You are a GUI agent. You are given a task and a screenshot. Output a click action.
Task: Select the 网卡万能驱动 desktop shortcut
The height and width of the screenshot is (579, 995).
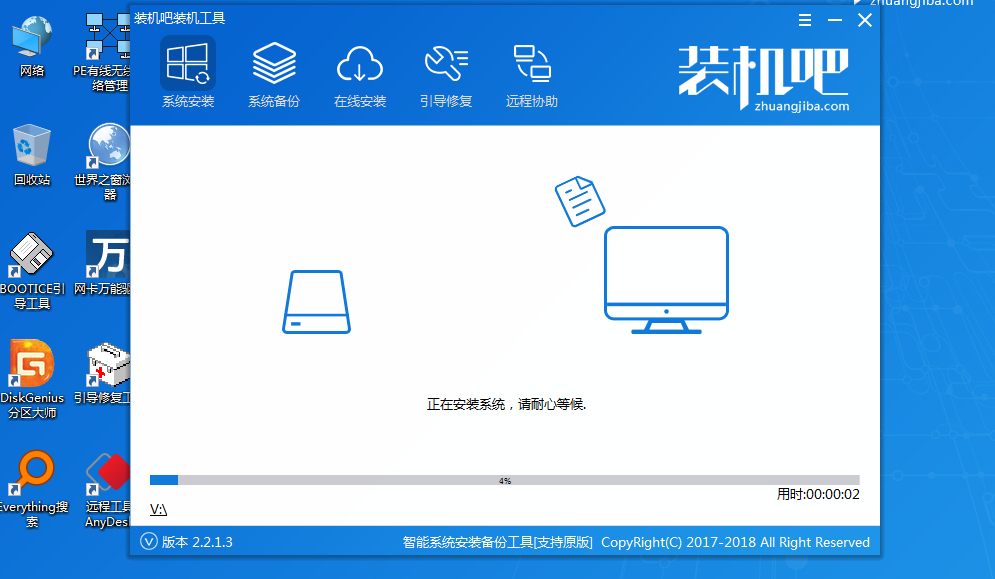tap(108, 262)
